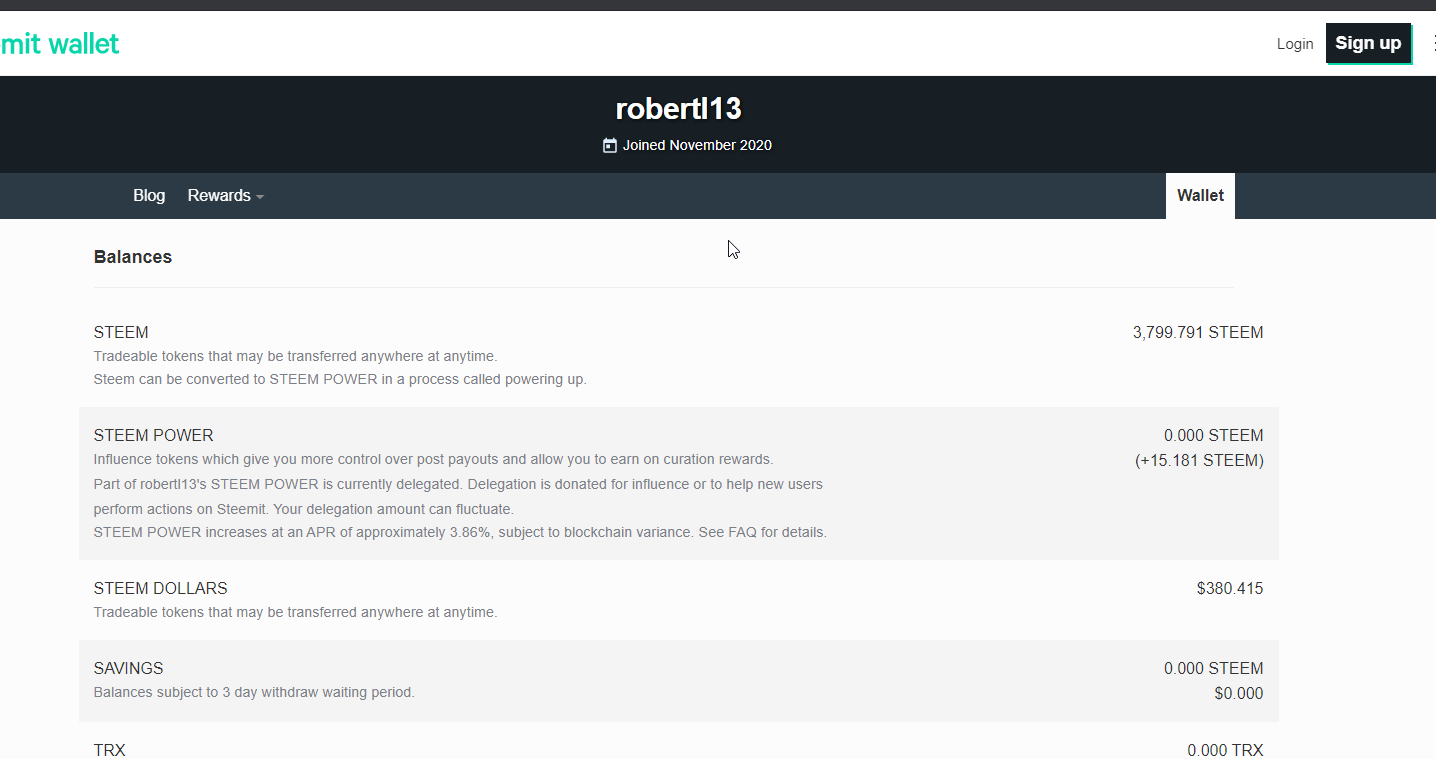Click the '3 day withdraw waiting period' line

tap(254, 693)
